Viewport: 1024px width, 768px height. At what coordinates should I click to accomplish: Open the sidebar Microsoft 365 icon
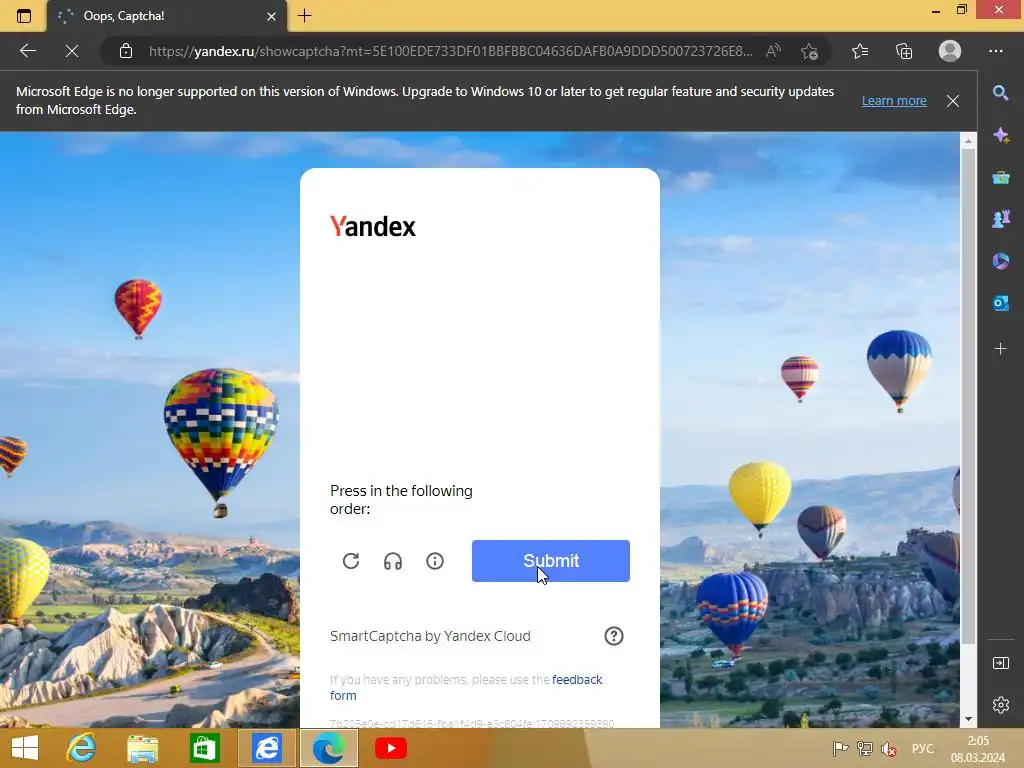(1000, 261)
